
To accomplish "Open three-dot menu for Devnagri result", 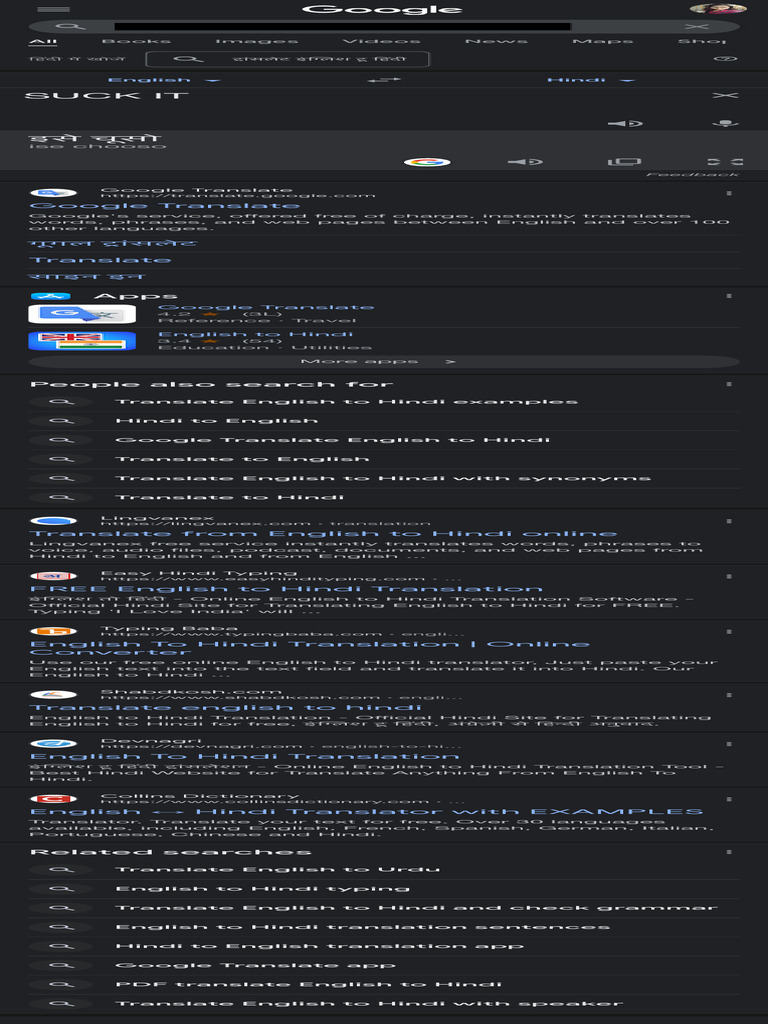I will pos(729,744).
